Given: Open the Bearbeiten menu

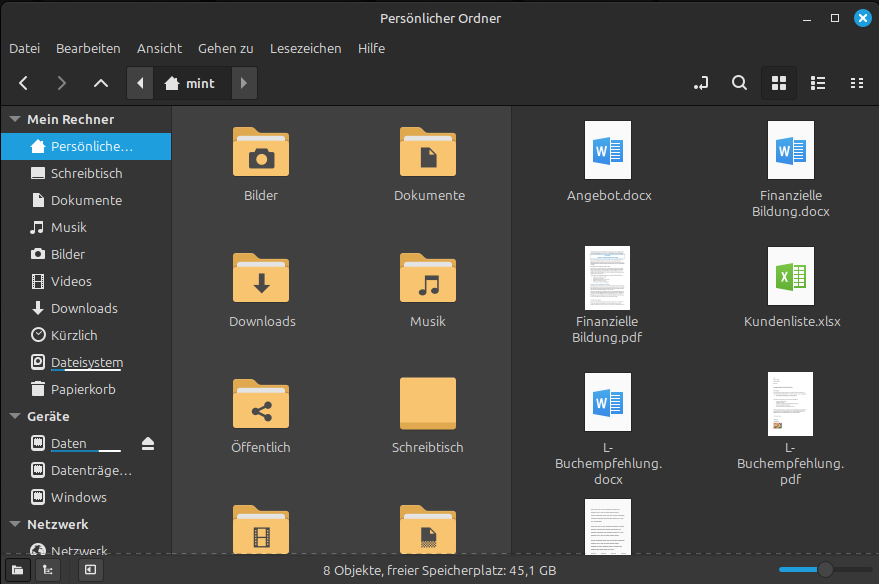Looking at the screenshot, I should (x=88, y=48).
